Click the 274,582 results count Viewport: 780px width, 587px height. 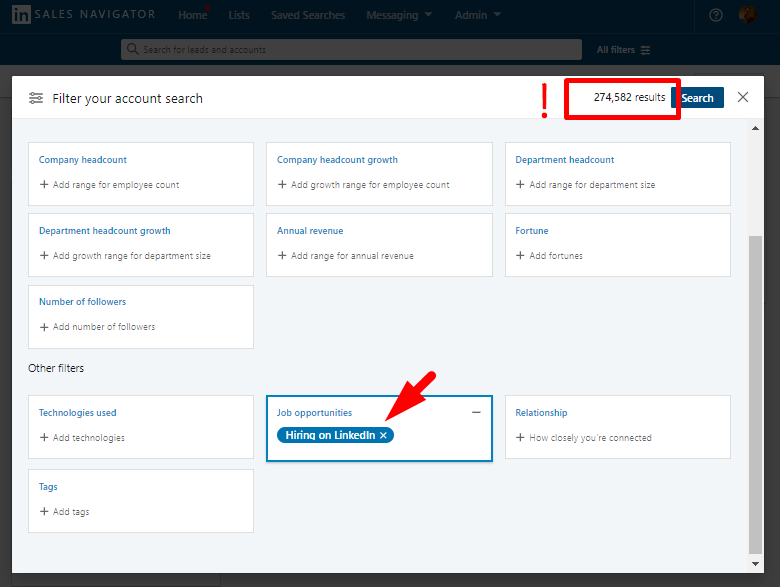[629, 97]
